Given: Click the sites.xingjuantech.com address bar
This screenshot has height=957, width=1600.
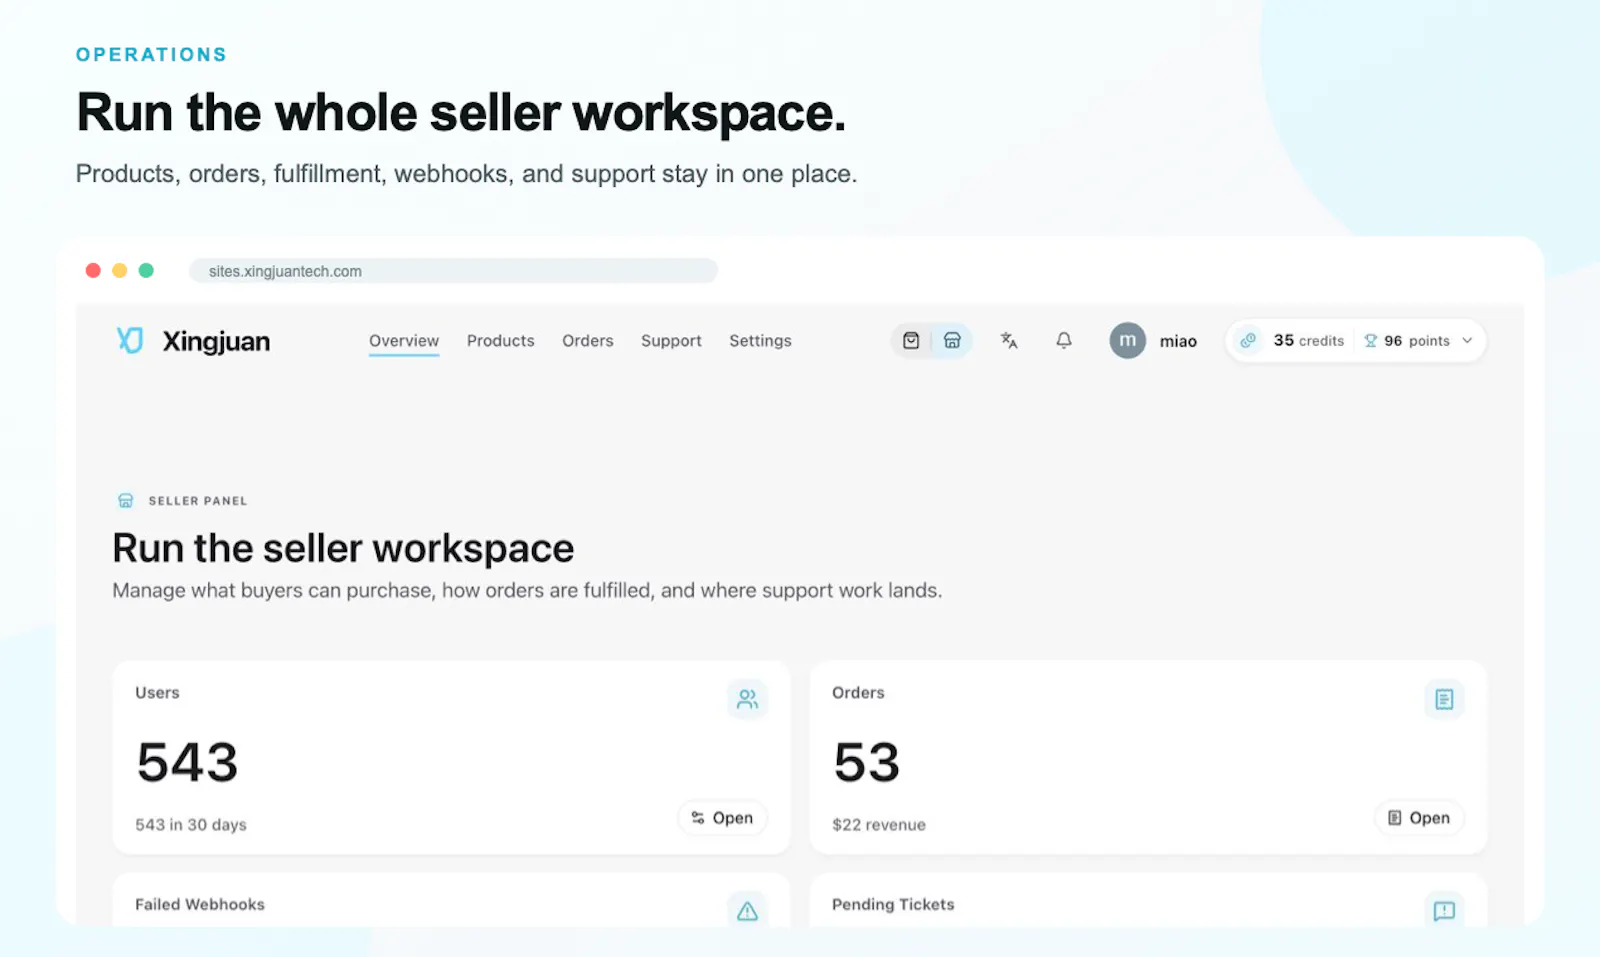Looking at the screenshot, I should pos(453,271).
